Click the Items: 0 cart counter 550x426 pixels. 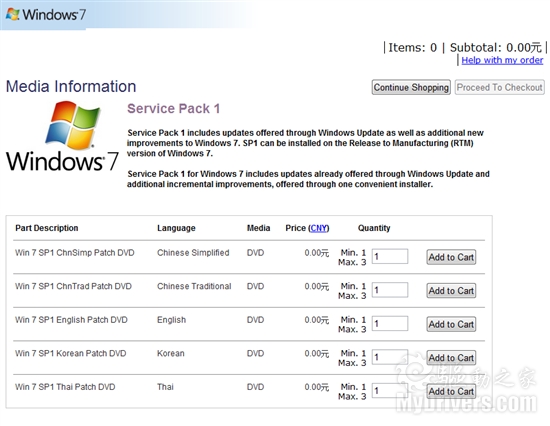(412, 48)
